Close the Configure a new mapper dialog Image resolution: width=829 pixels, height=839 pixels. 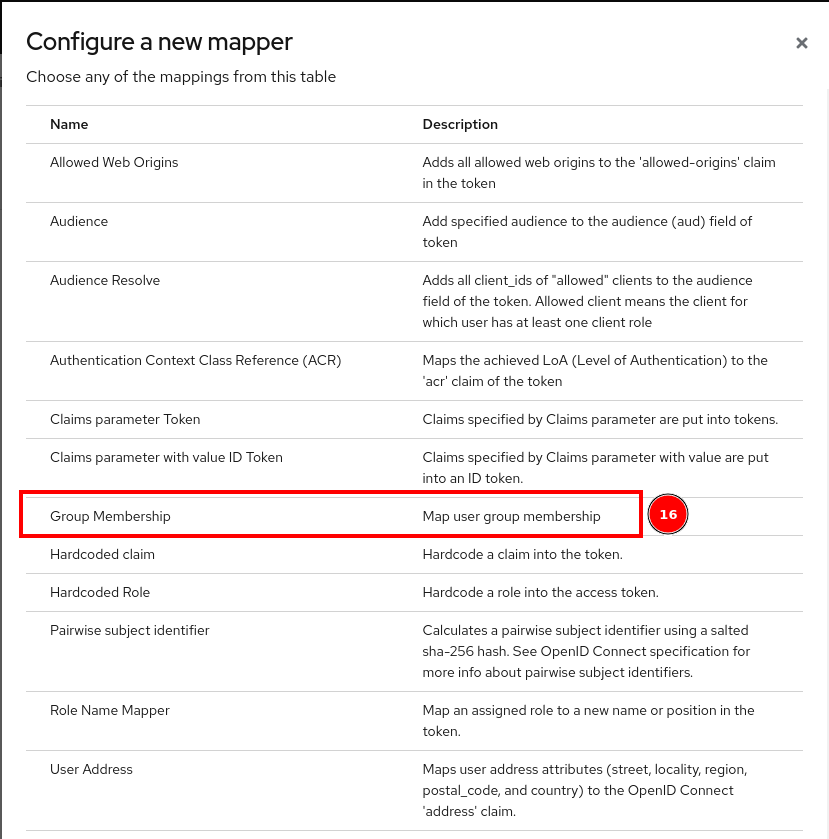[x=801, y=43]
